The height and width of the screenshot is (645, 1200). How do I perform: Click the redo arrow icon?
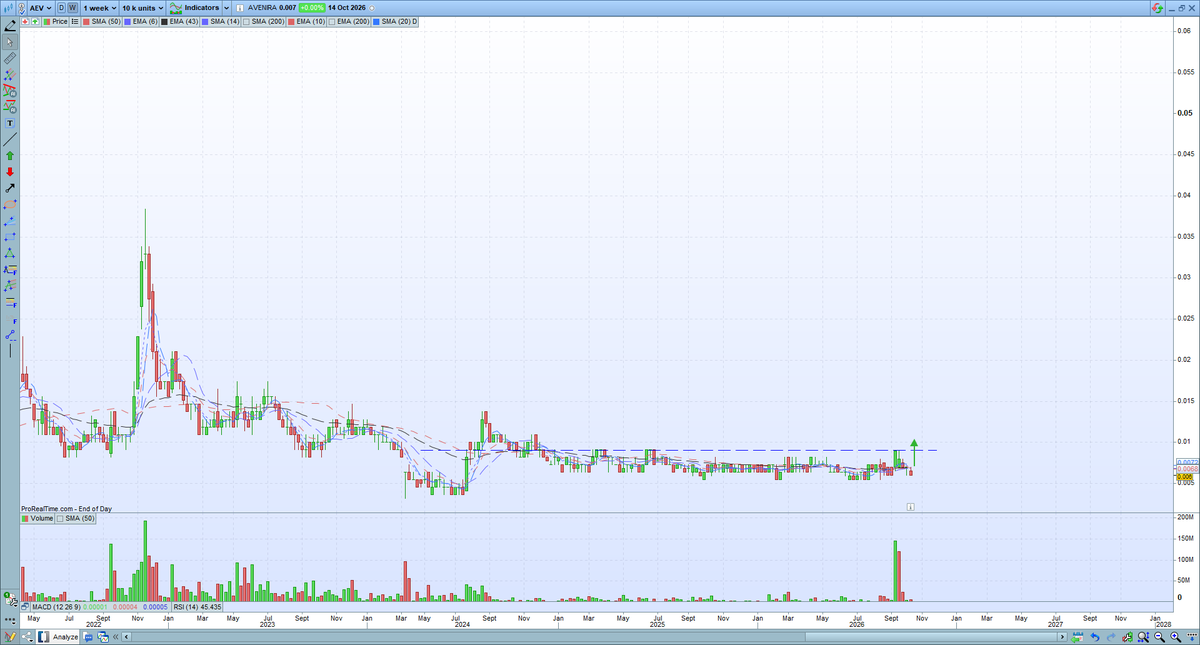1111,637
